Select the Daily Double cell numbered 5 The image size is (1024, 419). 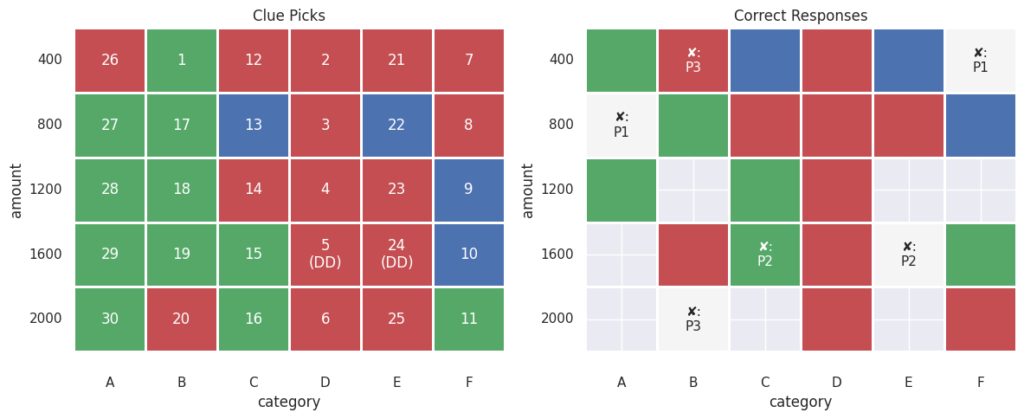(326, 254)
